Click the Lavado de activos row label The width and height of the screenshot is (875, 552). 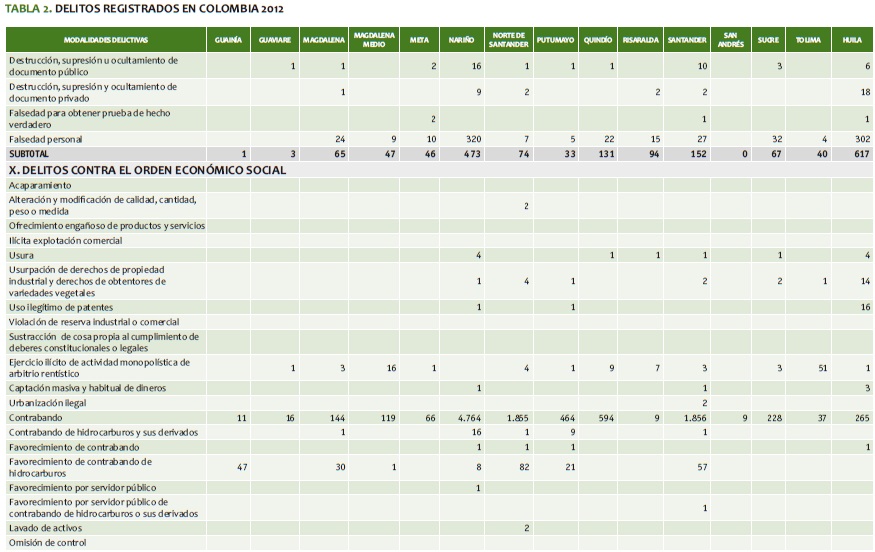point(45,528)
